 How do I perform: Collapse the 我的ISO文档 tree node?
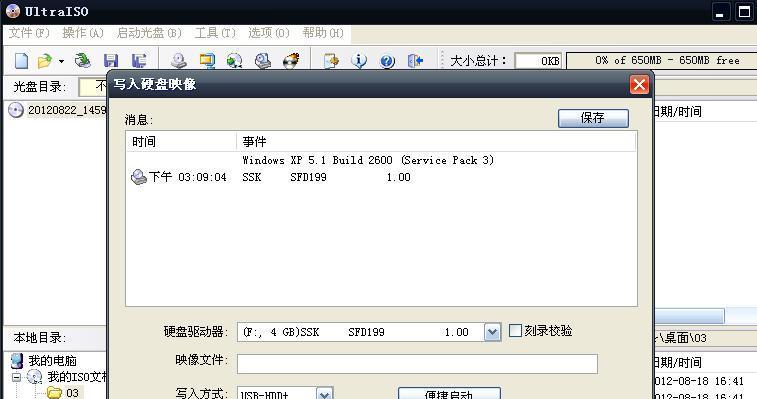click(17, 377)
